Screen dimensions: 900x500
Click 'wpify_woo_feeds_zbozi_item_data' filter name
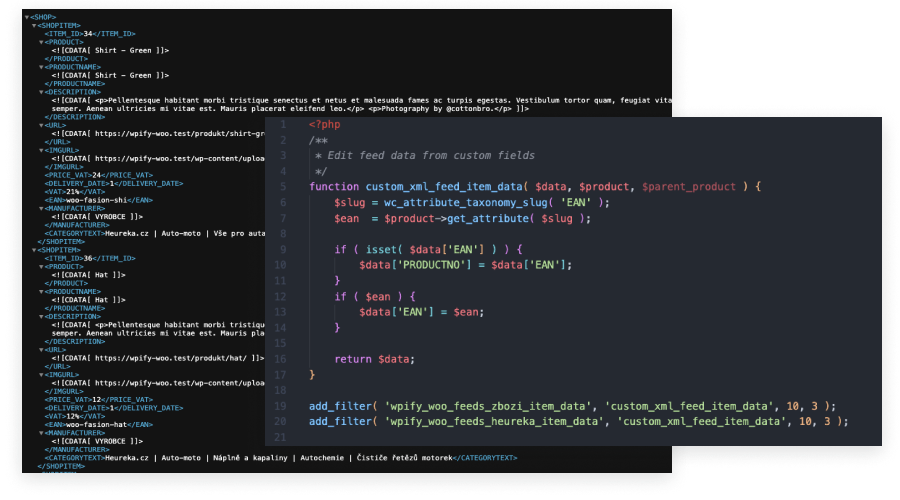488,406
